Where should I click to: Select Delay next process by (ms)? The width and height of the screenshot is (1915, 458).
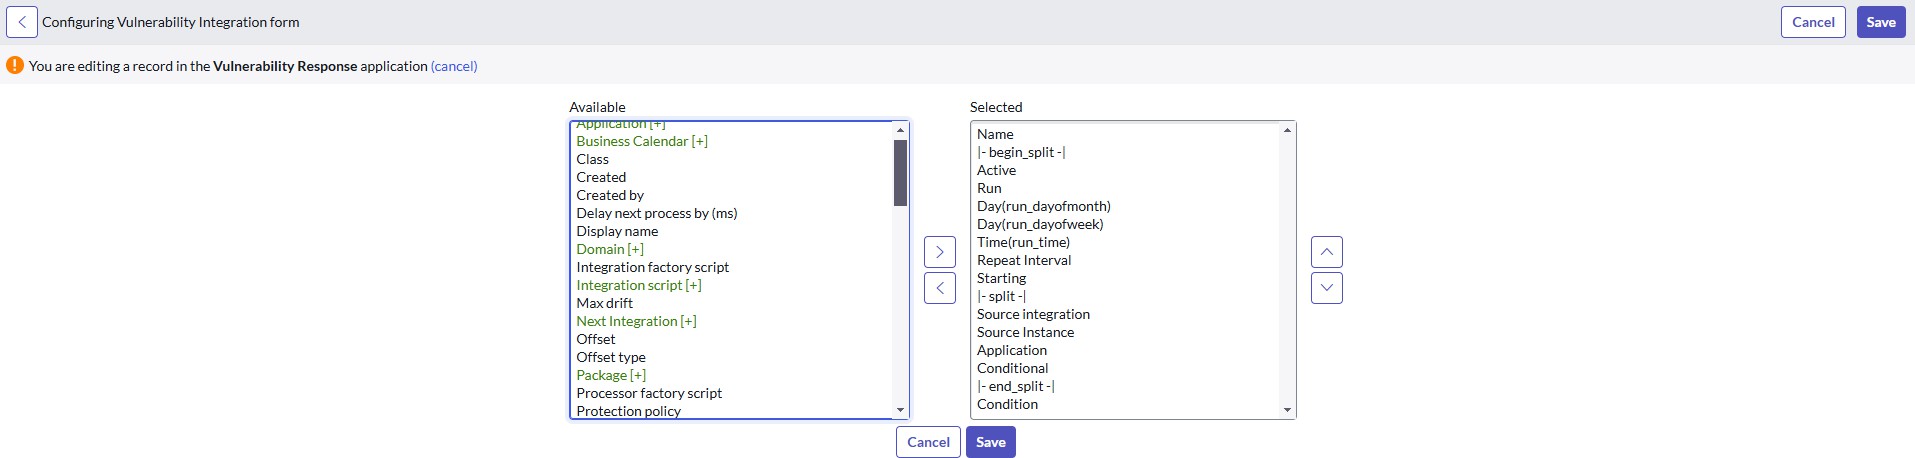pyautogui.click(x=732, y=213)
